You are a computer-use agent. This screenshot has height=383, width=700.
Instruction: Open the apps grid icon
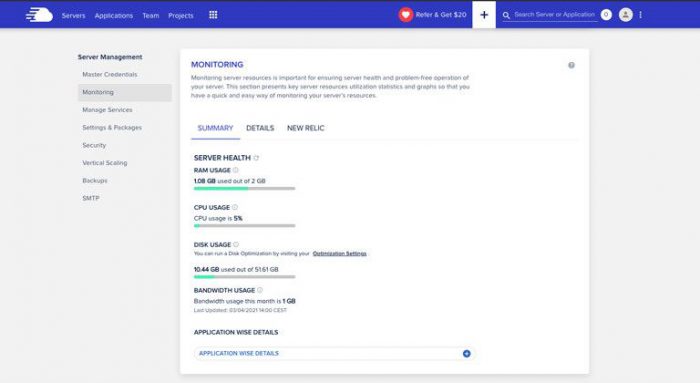click(x=213, y=15)
